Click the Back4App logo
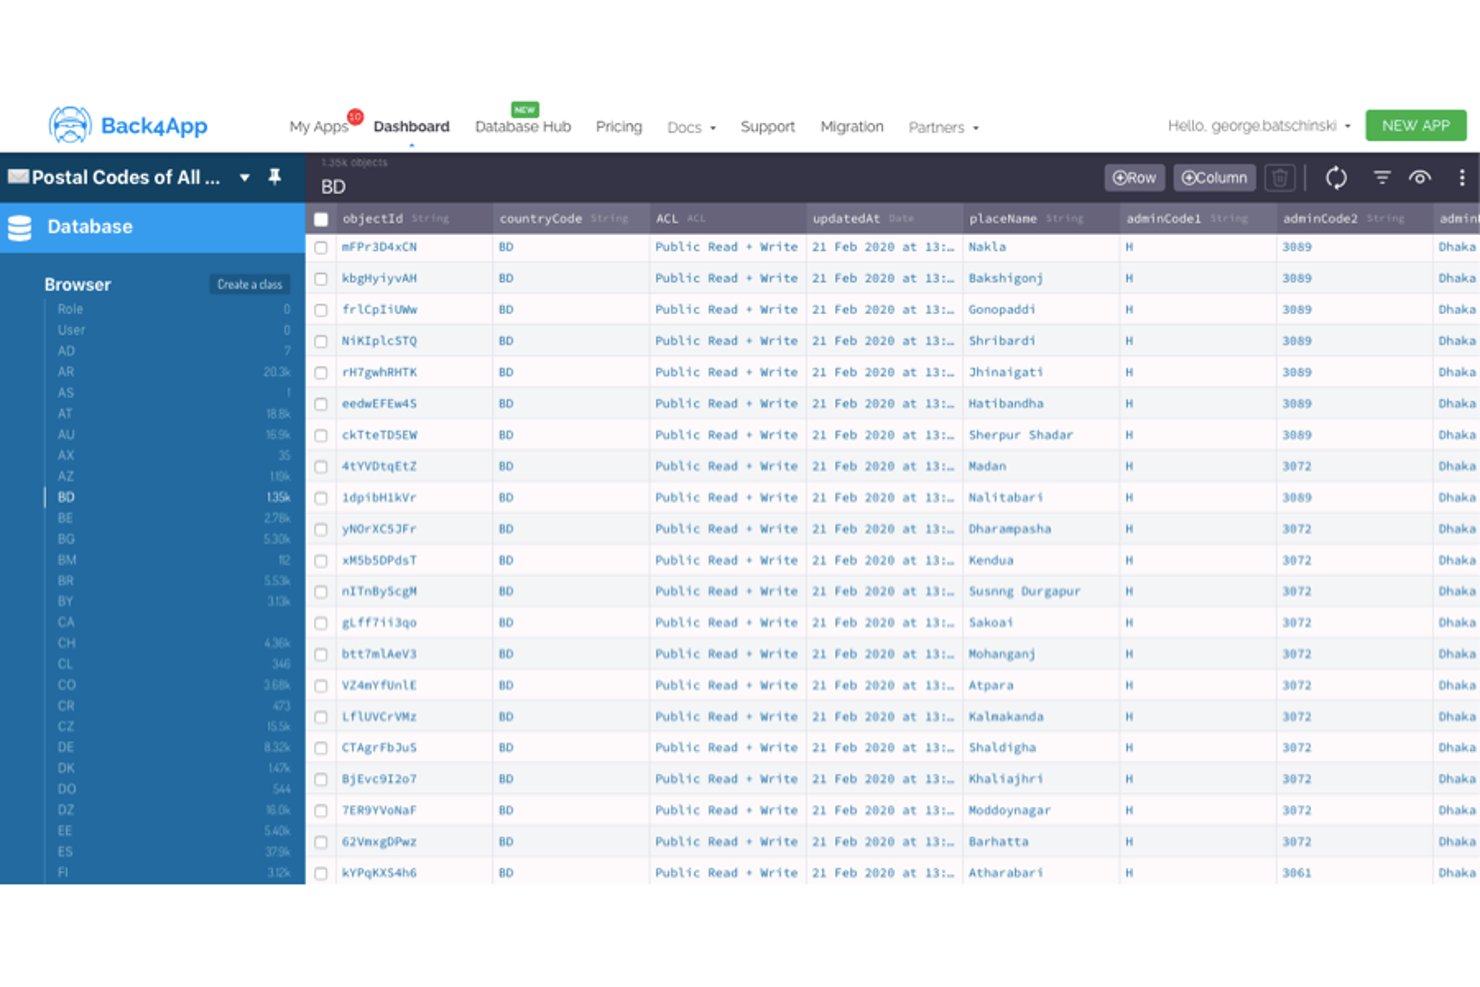 tap(128, 125)
